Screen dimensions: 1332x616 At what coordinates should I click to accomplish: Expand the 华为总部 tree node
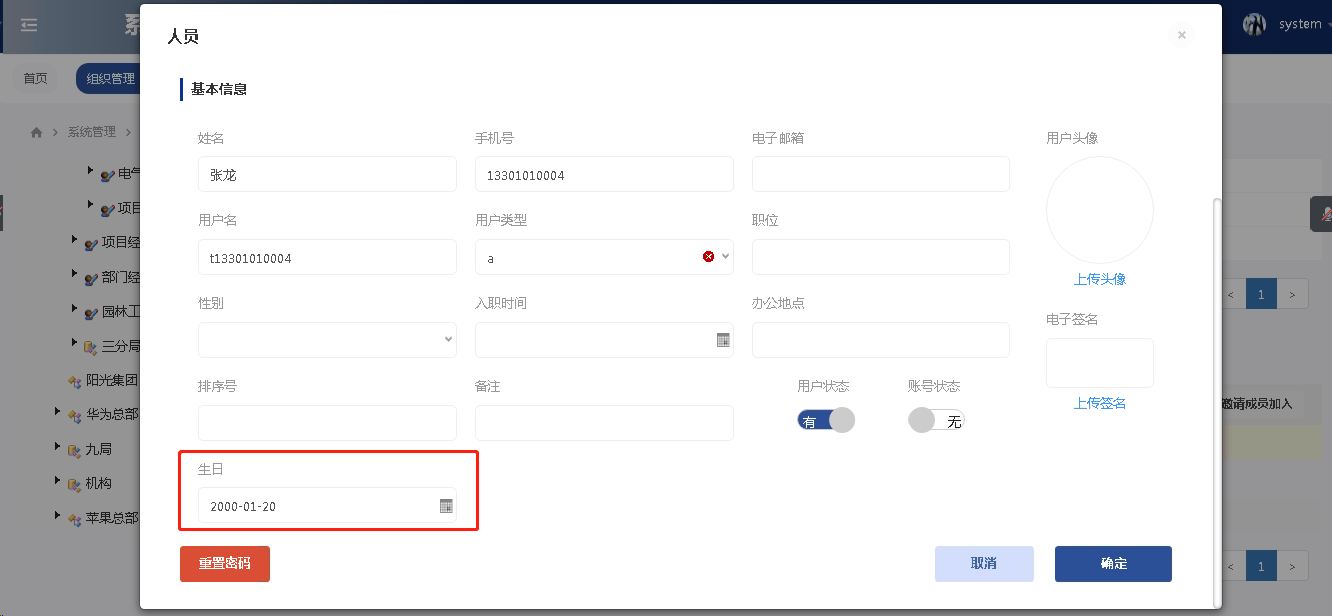(58, 412)
